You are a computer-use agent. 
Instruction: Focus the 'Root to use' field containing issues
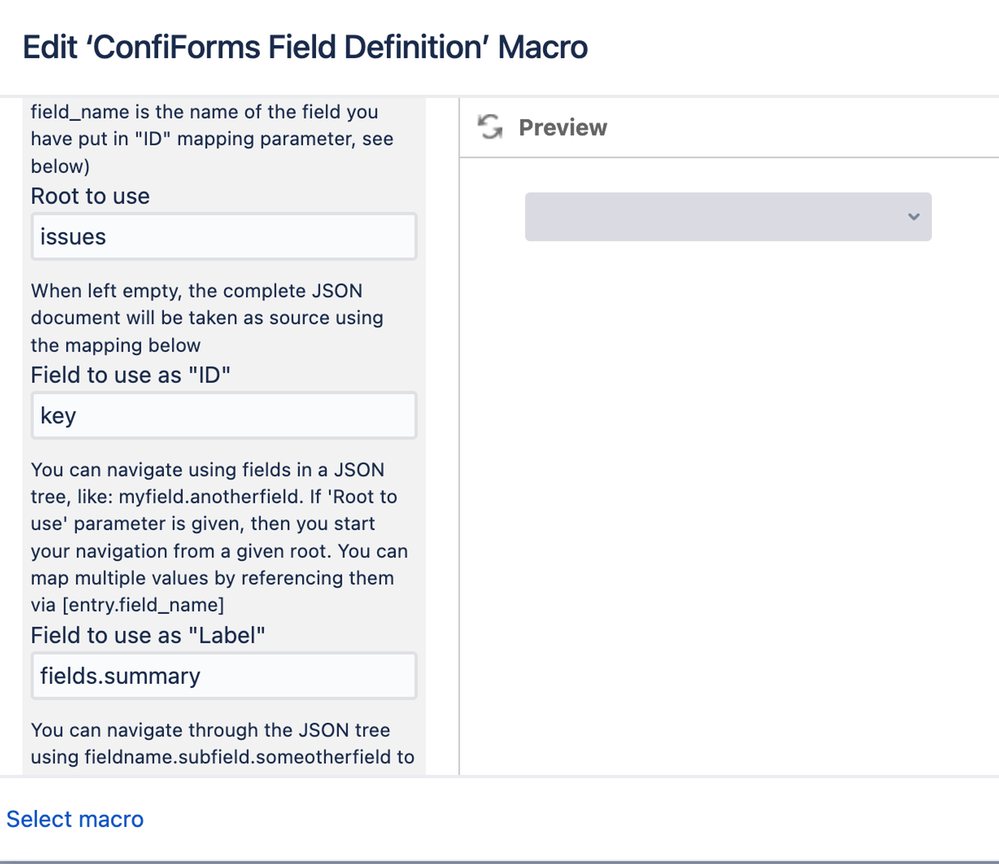click(x=224, y=236)
